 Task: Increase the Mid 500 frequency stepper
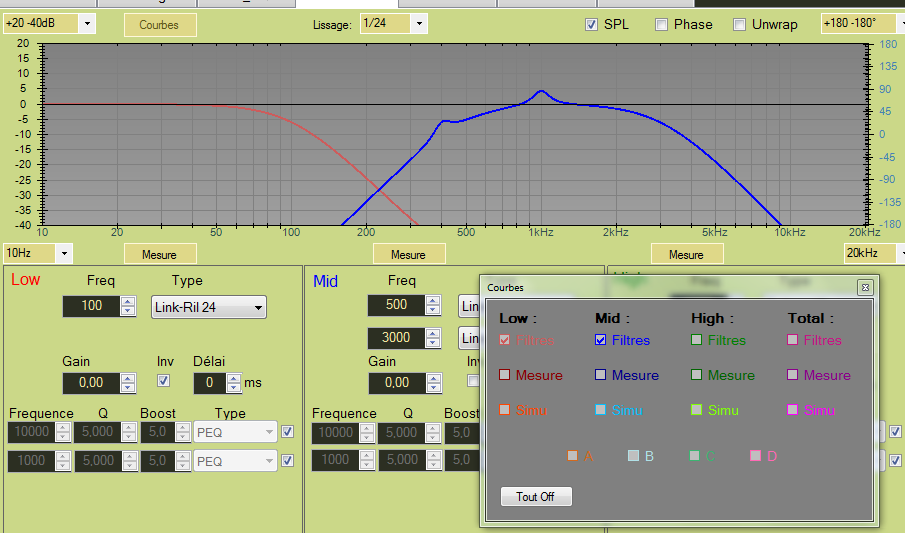432,300
